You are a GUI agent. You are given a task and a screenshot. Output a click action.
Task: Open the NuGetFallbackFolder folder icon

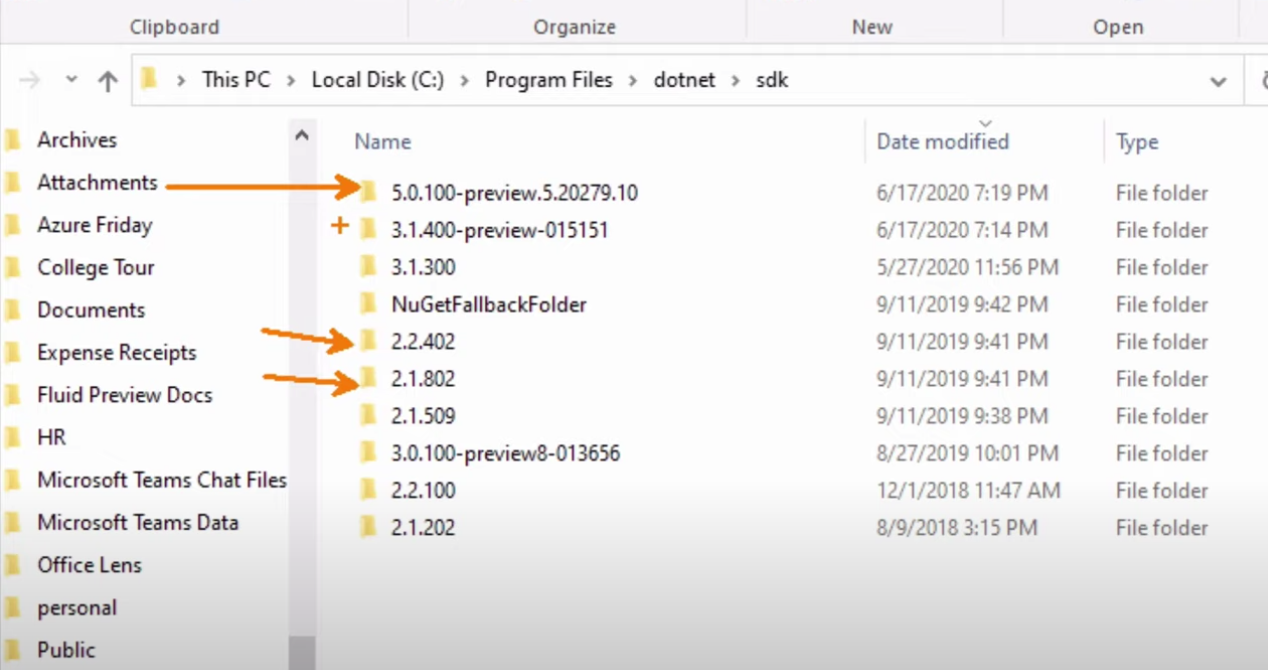(x=368, y=304)
